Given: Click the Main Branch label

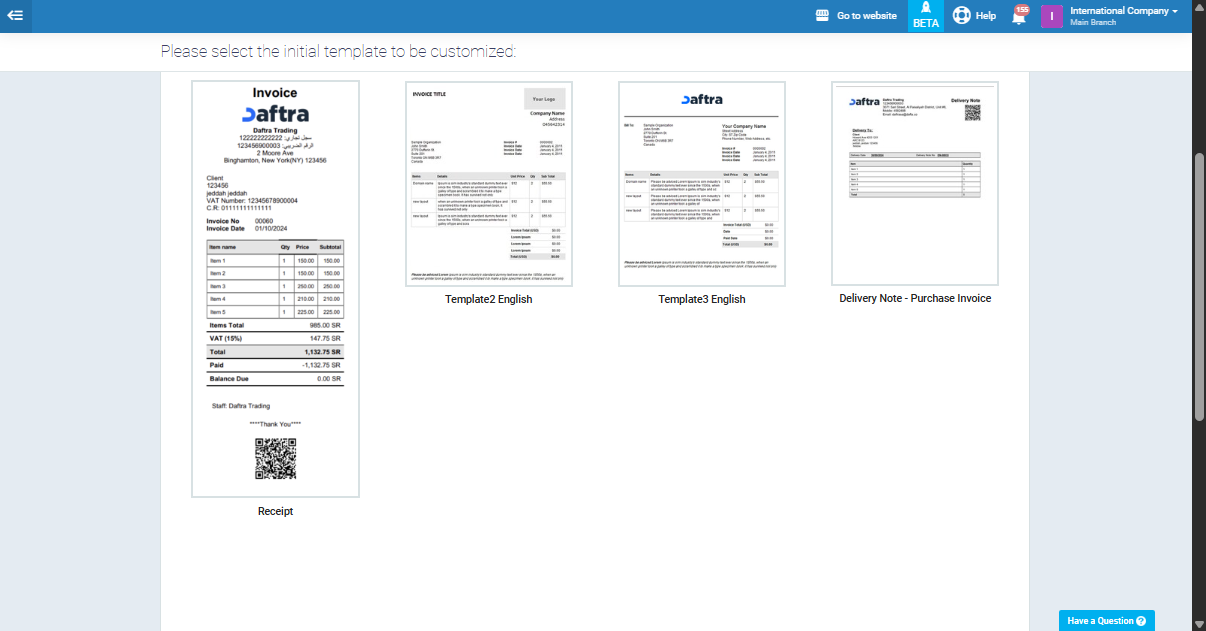Looking at the screenshot, I should tap(1092, 22).
